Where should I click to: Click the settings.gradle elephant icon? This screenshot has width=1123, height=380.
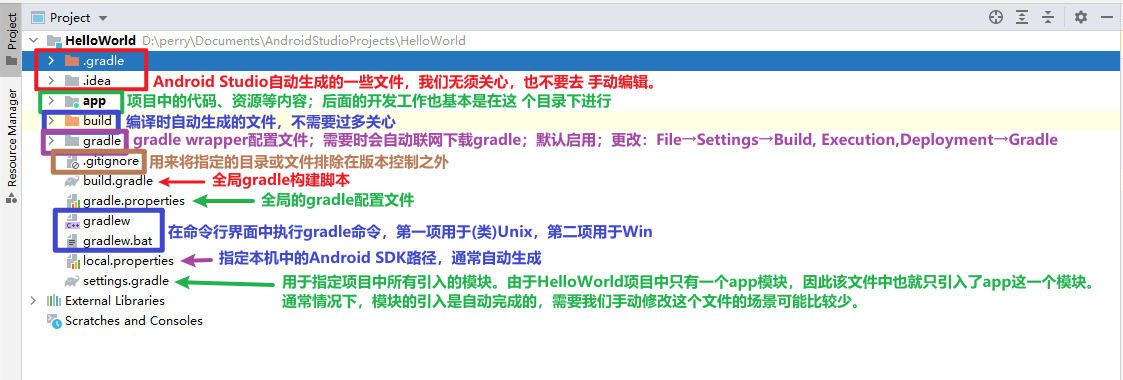point(72,281)
